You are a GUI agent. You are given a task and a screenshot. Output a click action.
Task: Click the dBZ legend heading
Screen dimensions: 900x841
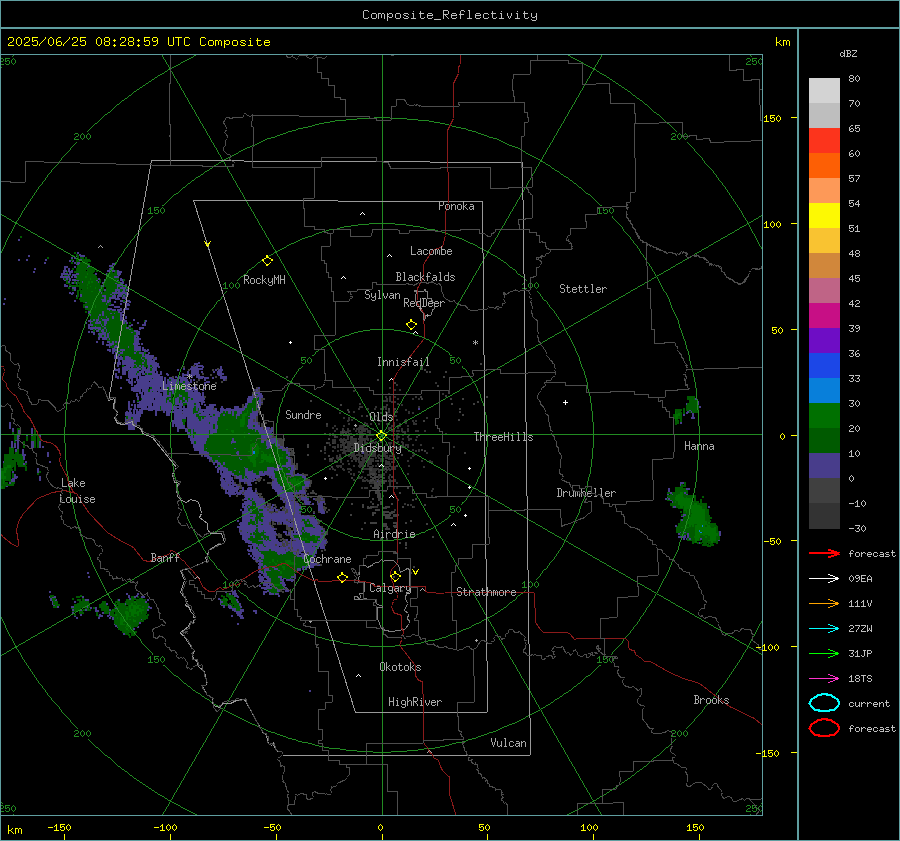[x=848, y=54]
